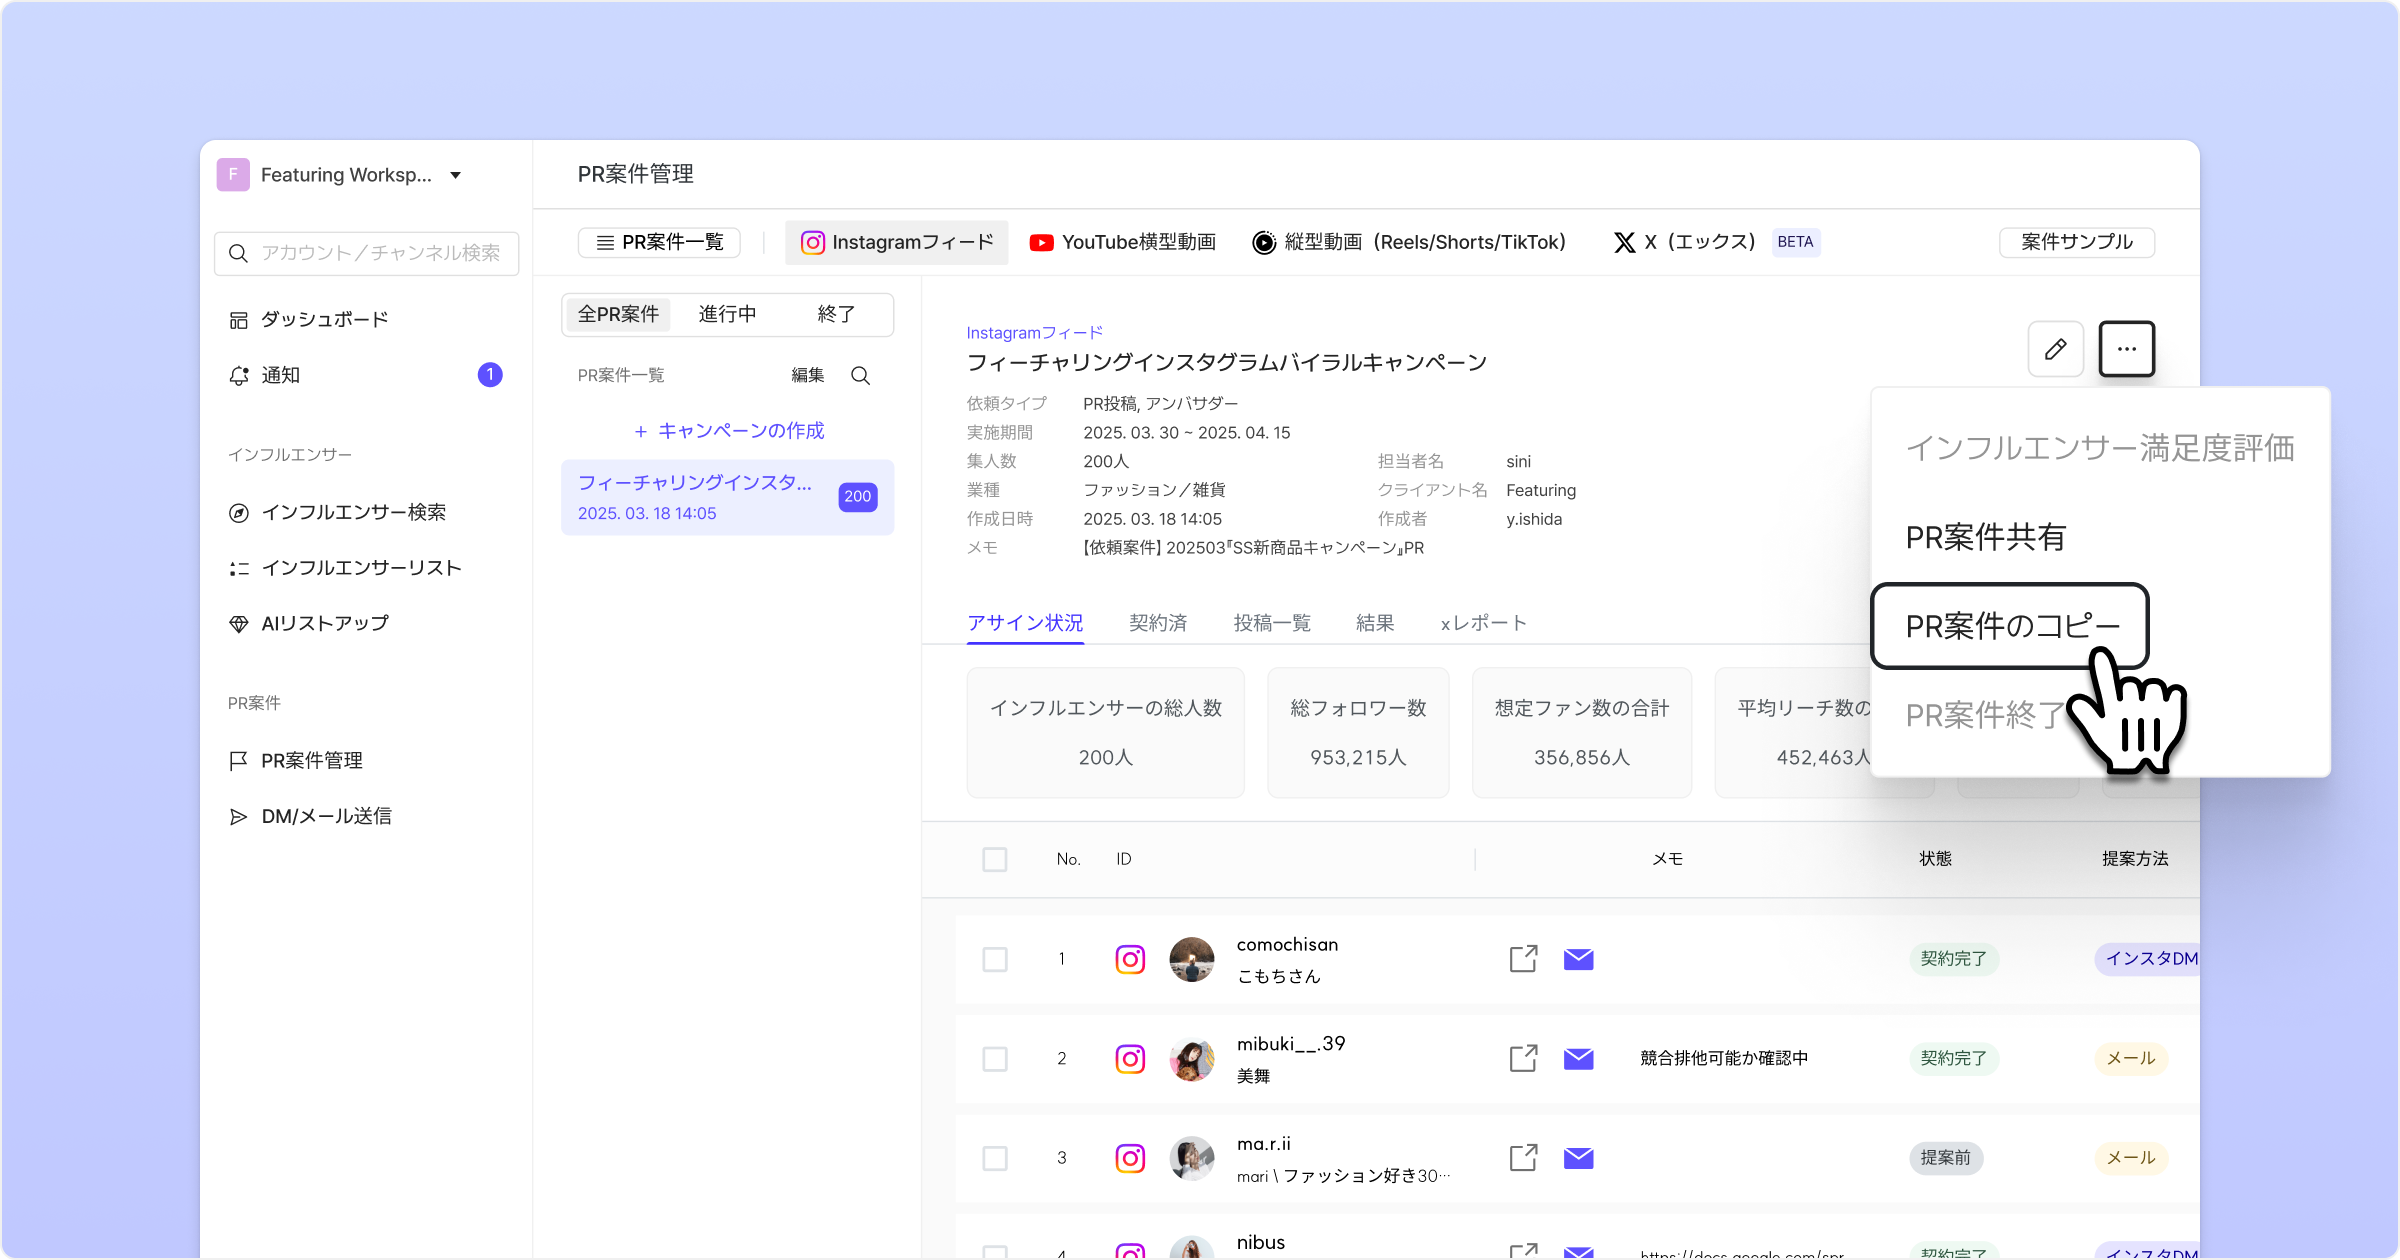Image resolution: width=2400 pixels, height=1260 pixels.
Task: Toggle the select-all checkbox in table header
Action: click(995, 859)
